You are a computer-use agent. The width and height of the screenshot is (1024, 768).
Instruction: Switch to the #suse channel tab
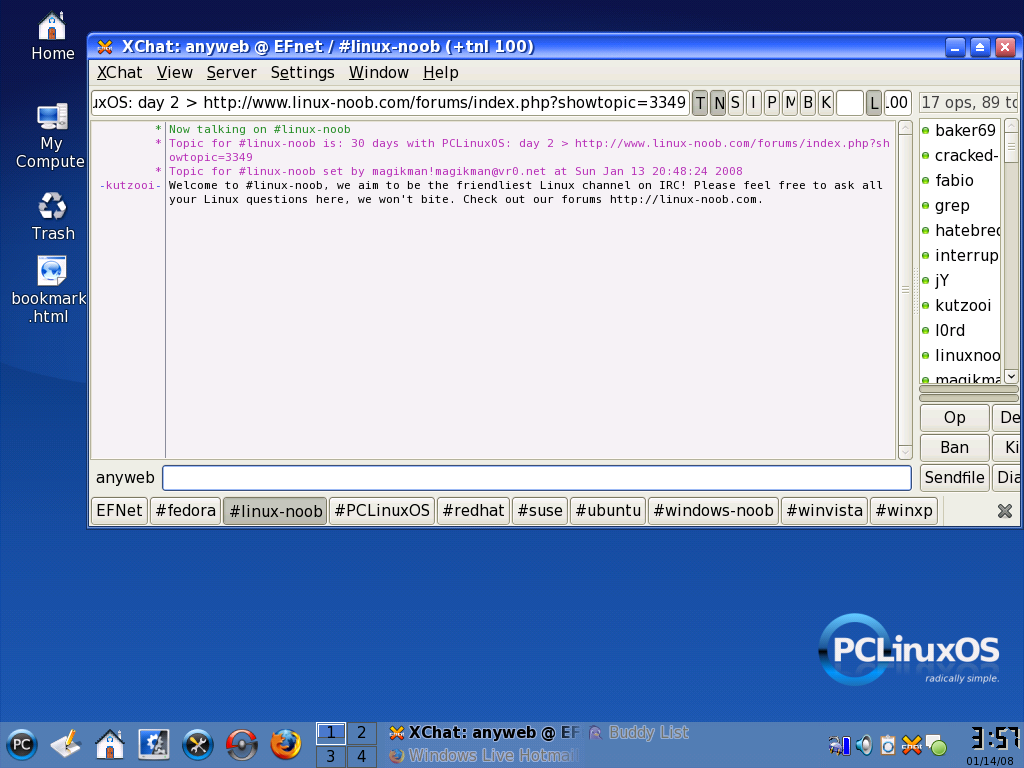click(x=540, y=511)
